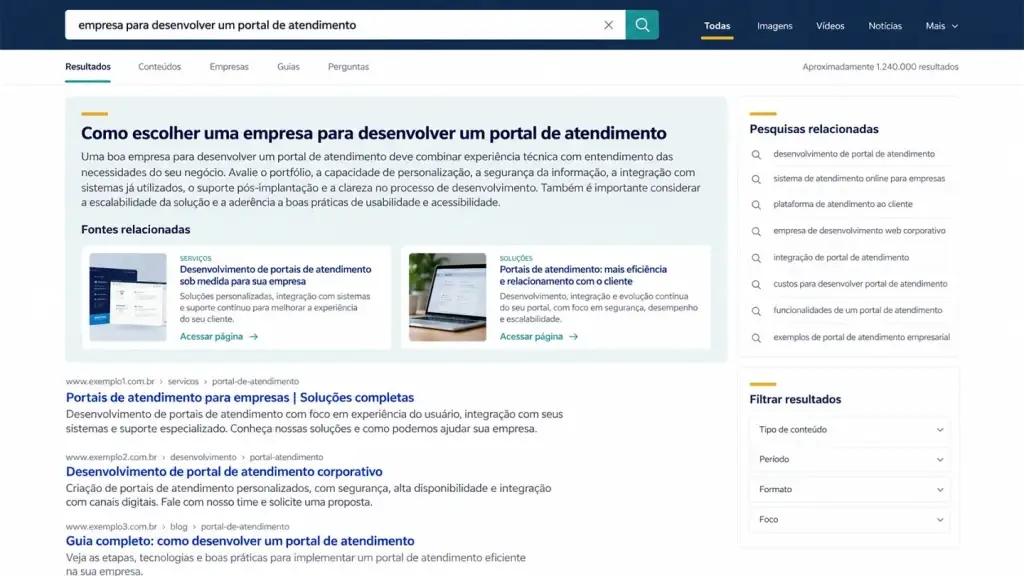Image resolution: width=1024 pixels, height=576 pixels.
Task: Open the Empresas sub-tab
Action: coord(229,67)
